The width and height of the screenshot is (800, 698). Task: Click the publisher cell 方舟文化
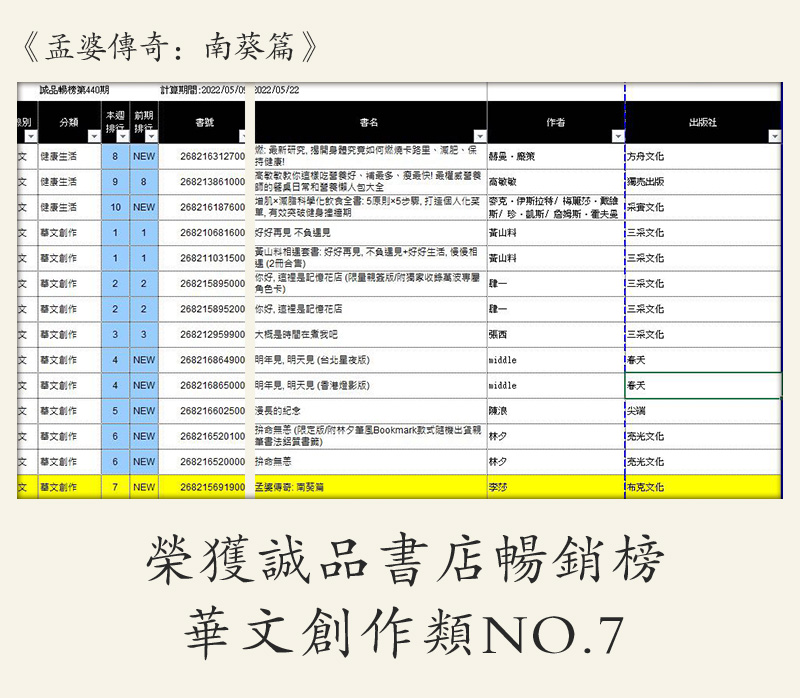[702, 157]
